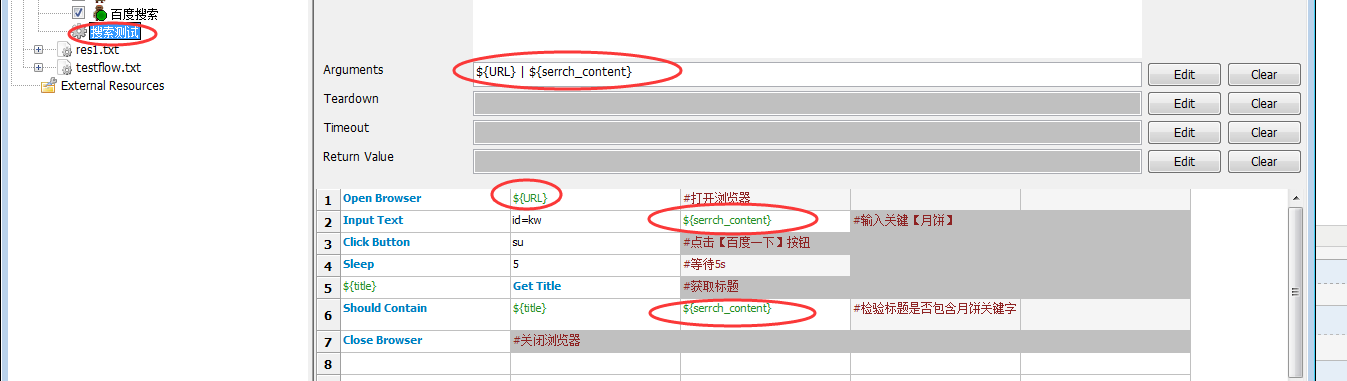Select the Should Contain cell
The height and width of the screenshot is (381, 1347).
425,314
